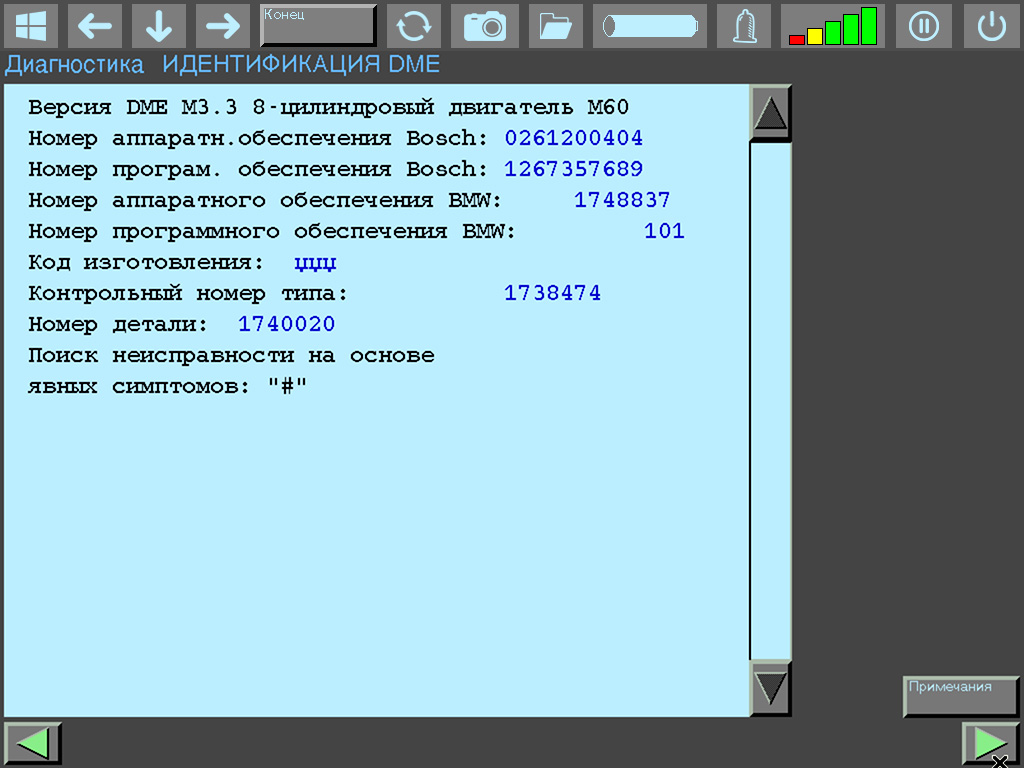1024x768 pixels.
Task: Select the back arrow navigation icon
Action: [x=95, y=26]
